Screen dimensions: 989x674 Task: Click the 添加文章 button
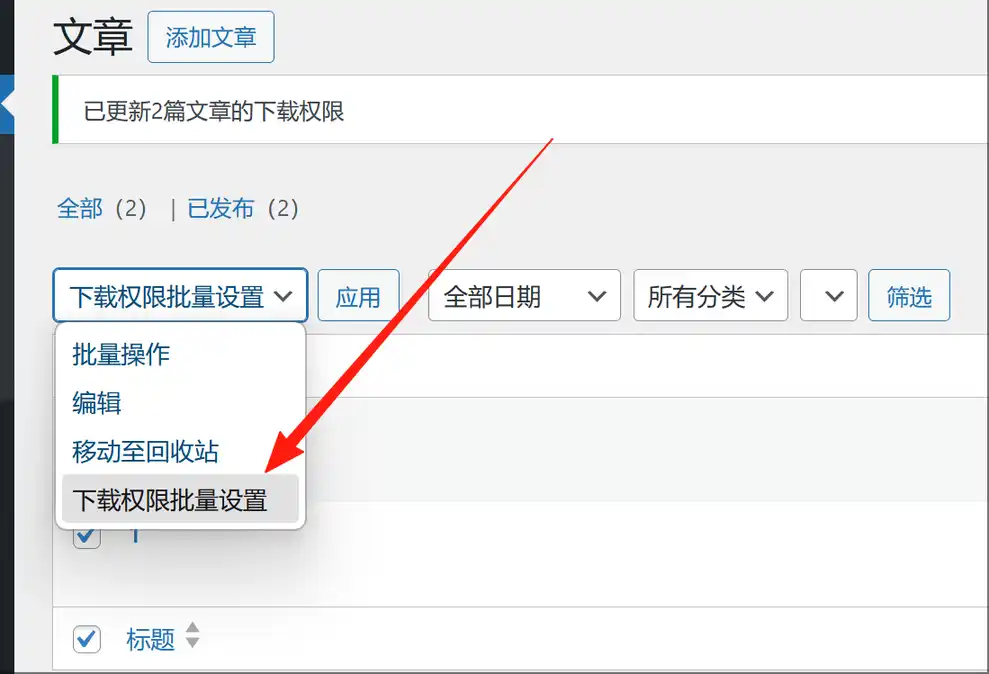211,37
